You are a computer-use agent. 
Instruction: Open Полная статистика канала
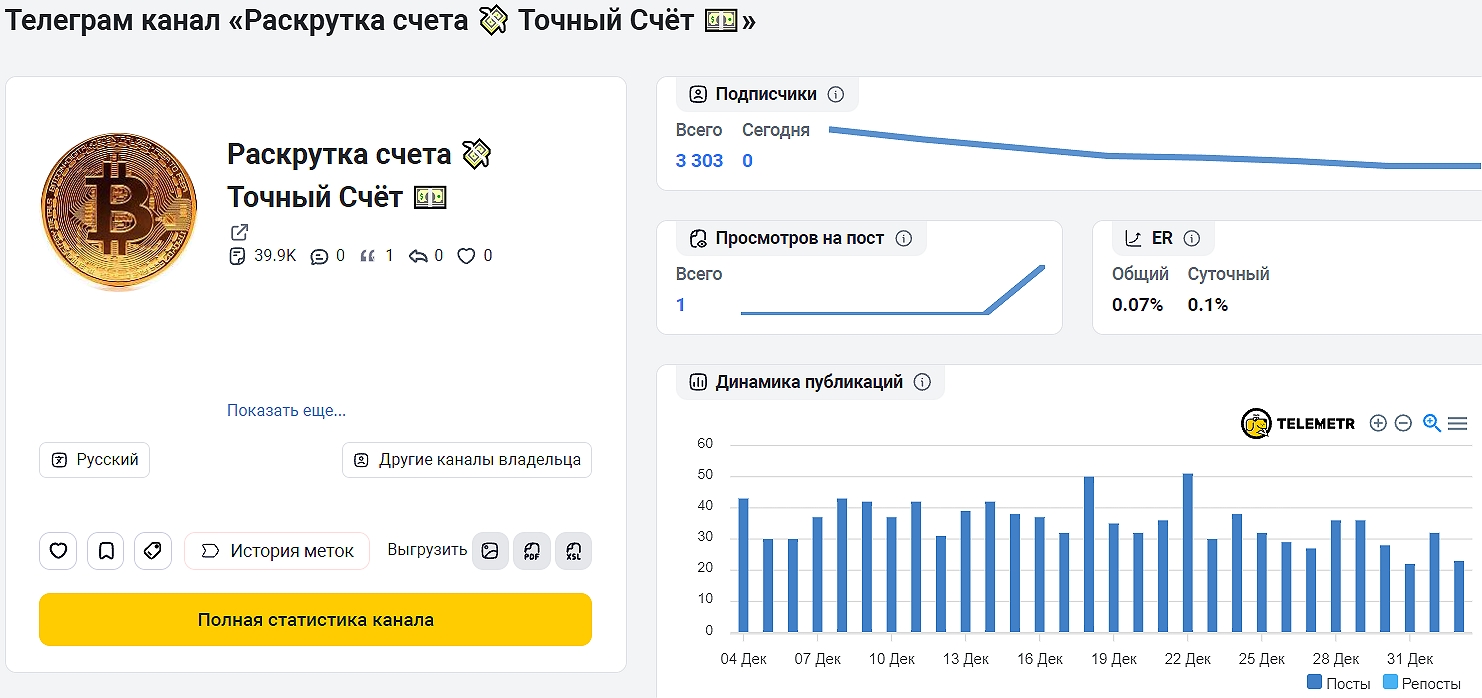315,620
